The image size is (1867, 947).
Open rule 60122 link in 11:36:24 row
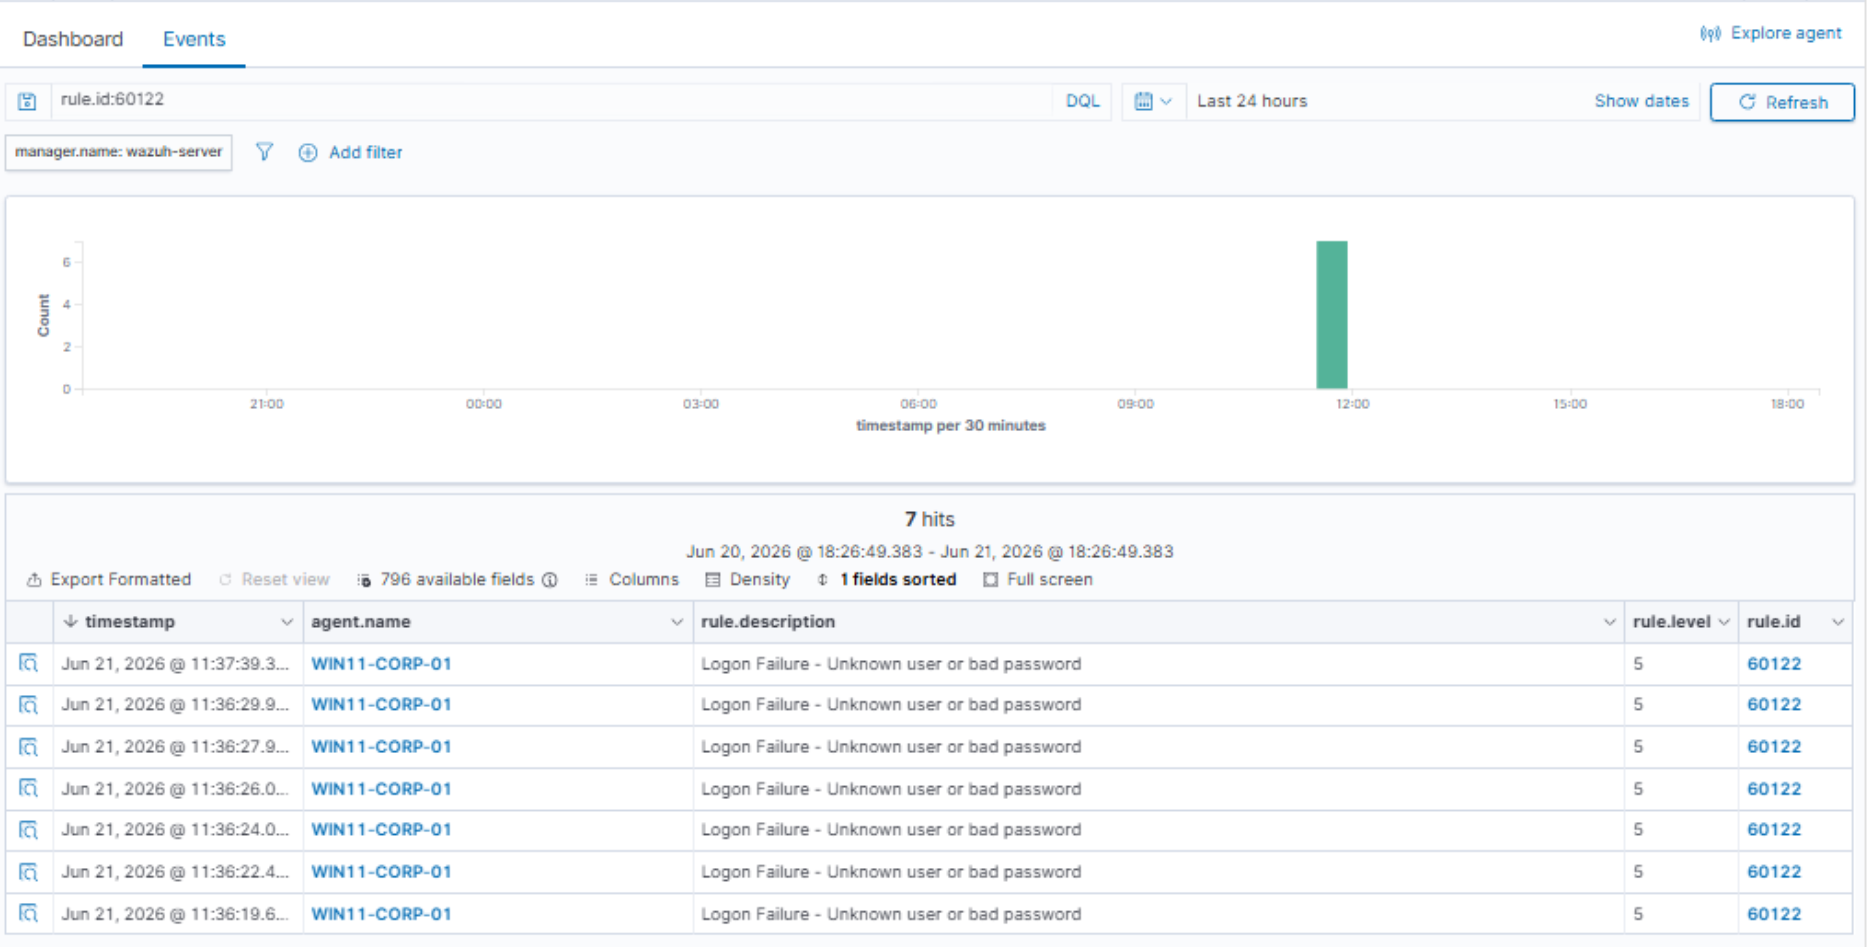click(x=1774, y=830)
